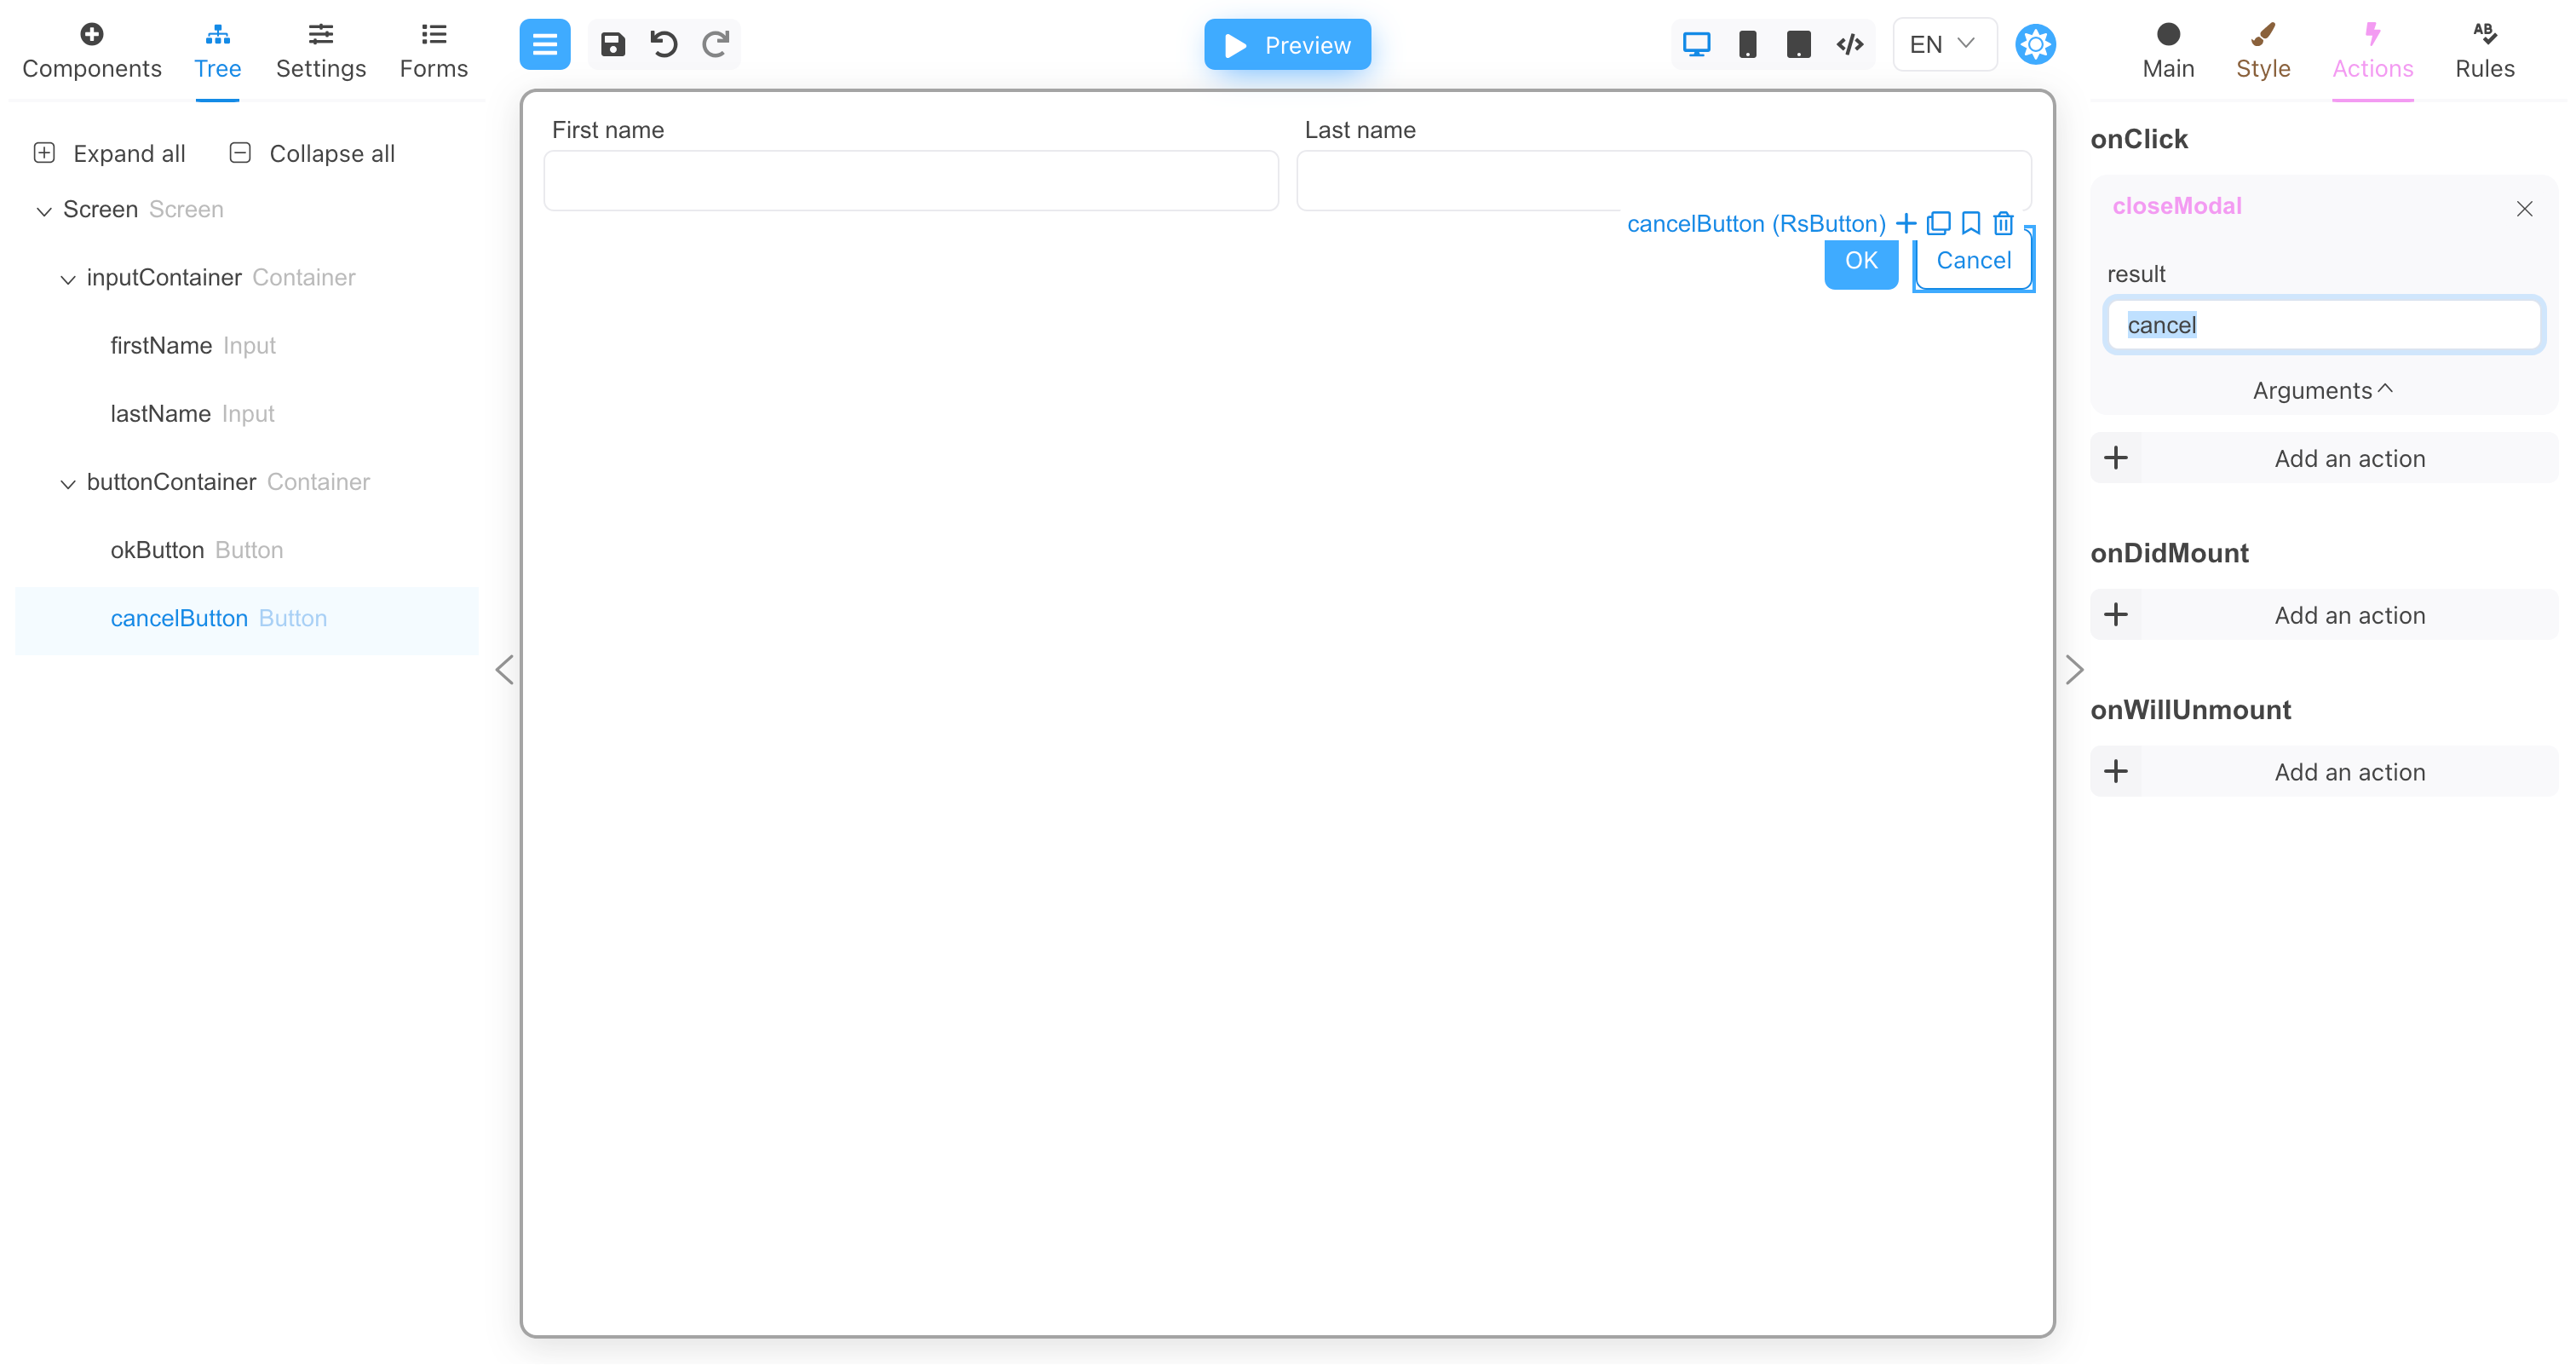The width and height of the screenshot is (2576, 1365).
Task: Switch to mobile viewport preview
Action: coord(1748,44)
